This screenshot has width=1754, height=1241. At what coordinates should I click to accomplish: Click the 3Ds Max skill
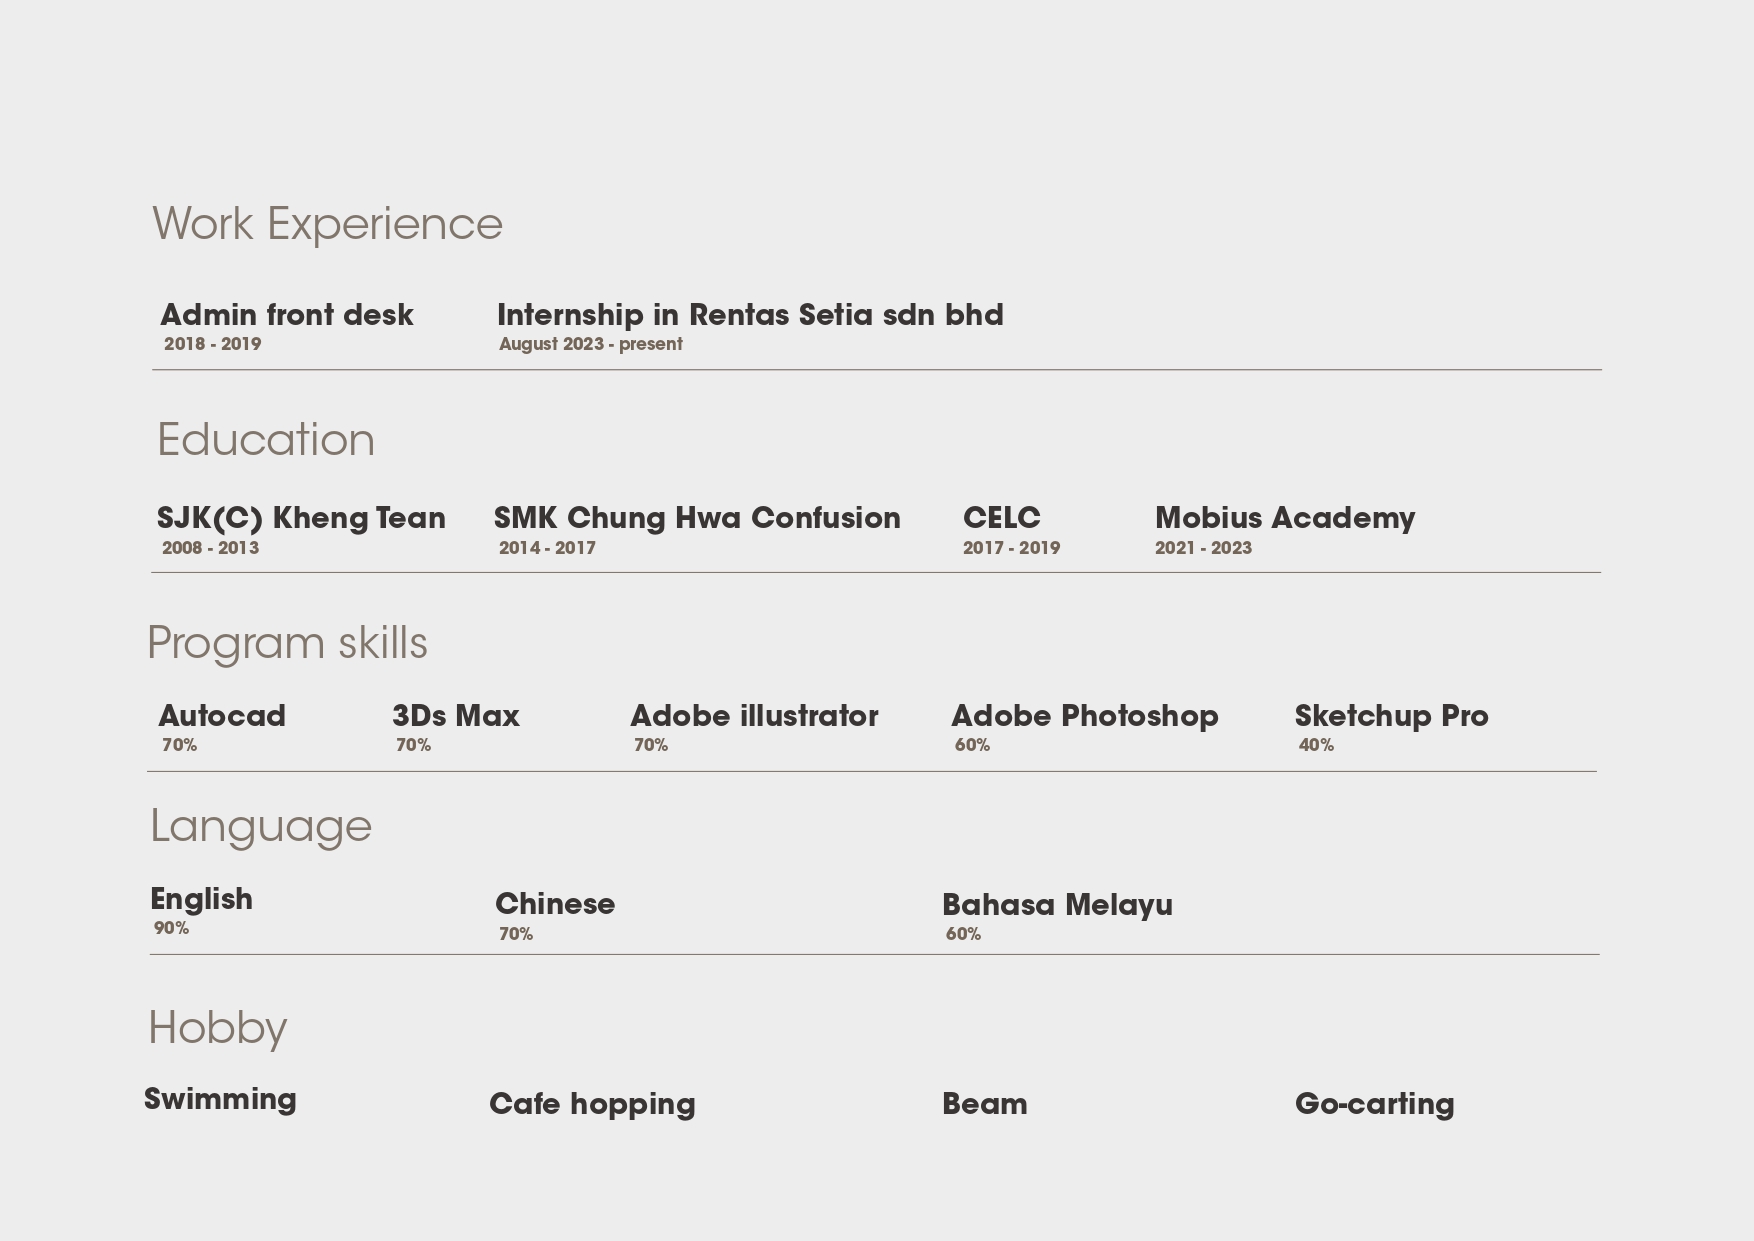(456, 716)
